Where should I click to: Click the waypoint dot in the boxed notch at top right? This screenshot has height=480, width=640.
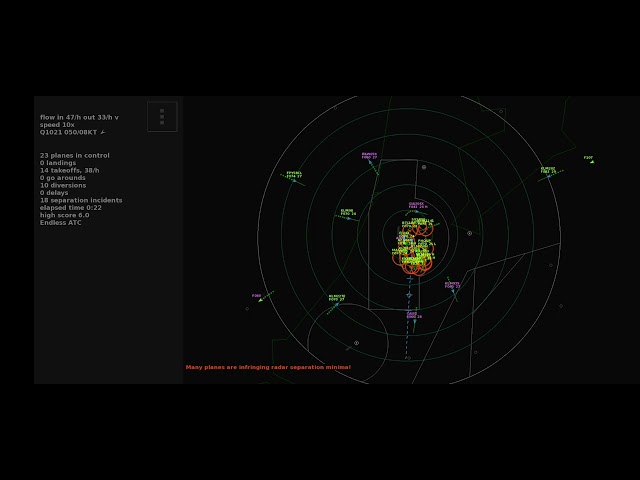pos(501,111)
